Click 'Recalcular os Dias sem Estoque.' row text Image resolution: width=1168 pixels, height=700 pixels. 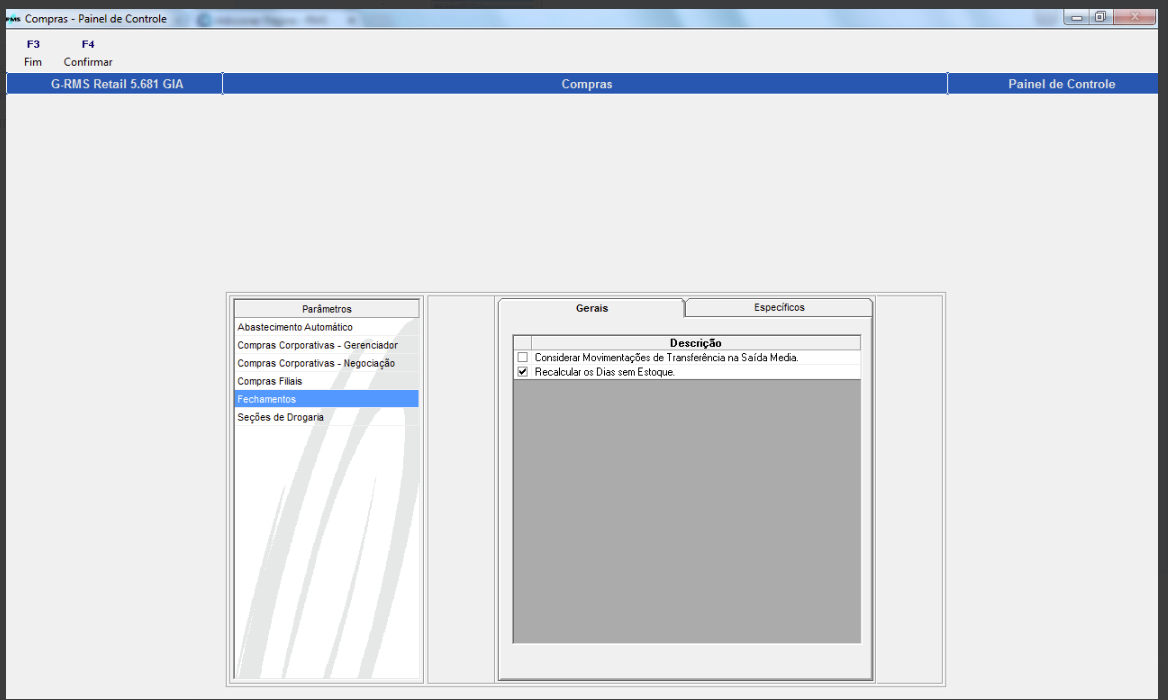(x=604, y=372)
